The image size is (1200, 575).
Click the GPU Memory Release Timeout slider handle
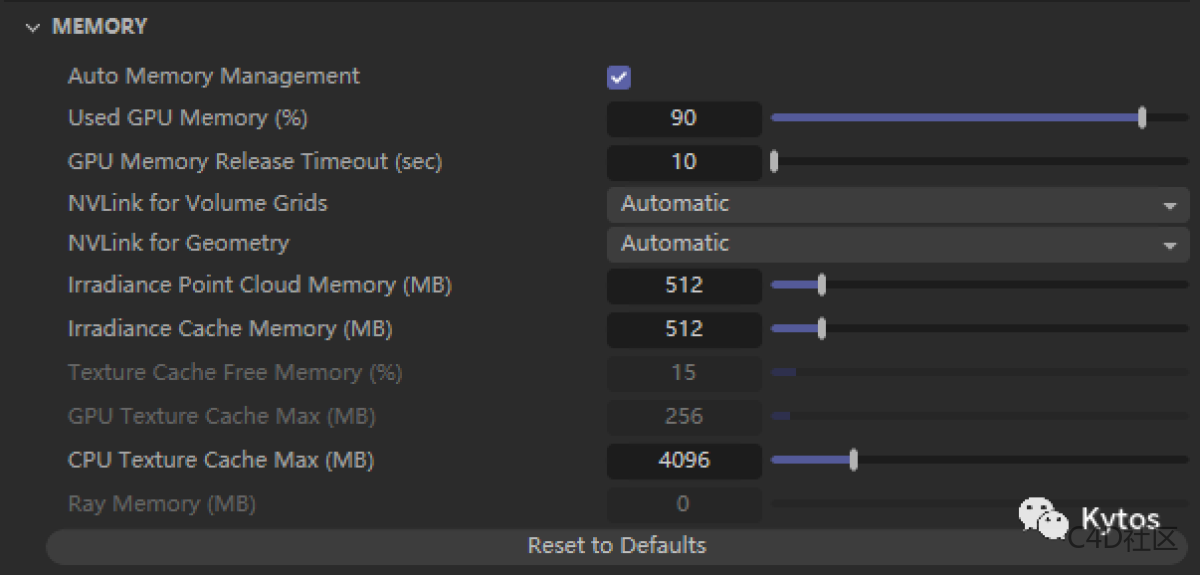click(774, 161)
